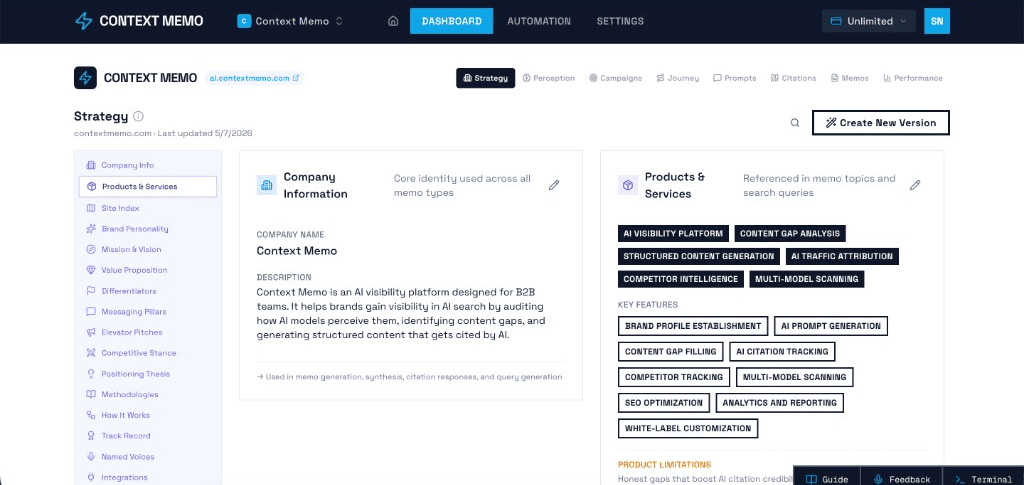Open the Terminal button at bottom
This screenshot has width=1024, height=485.
[984, 478]
